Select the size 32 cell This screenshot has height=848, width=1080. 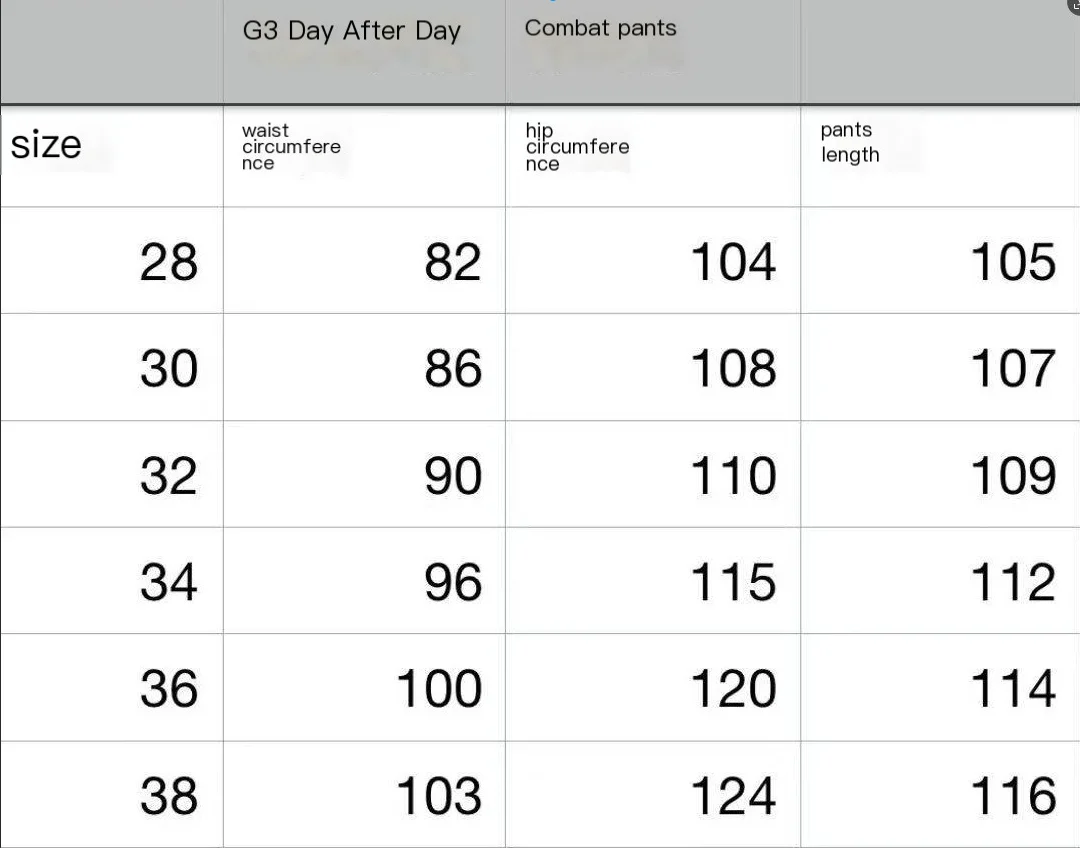pyautogui.click(x=112, y=474)
